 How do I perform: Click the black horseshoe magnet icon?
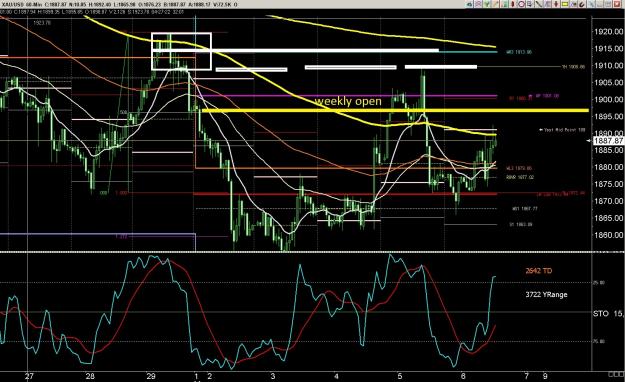click(582, 4)
